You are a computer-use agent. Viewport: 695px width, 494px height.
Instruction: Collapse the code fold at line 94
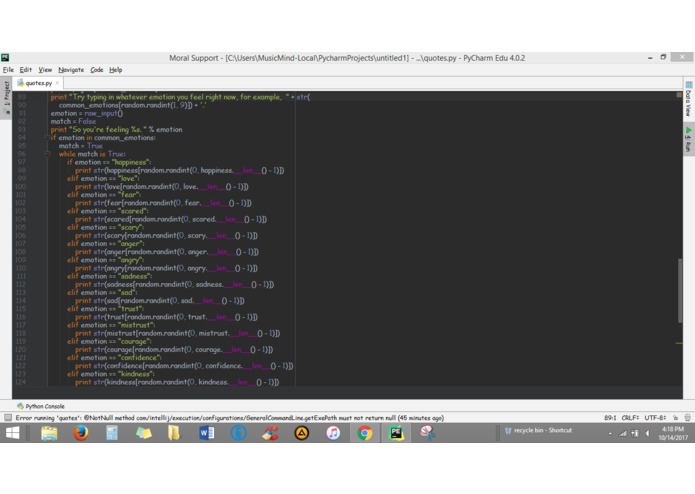click(x=47, y=138)
